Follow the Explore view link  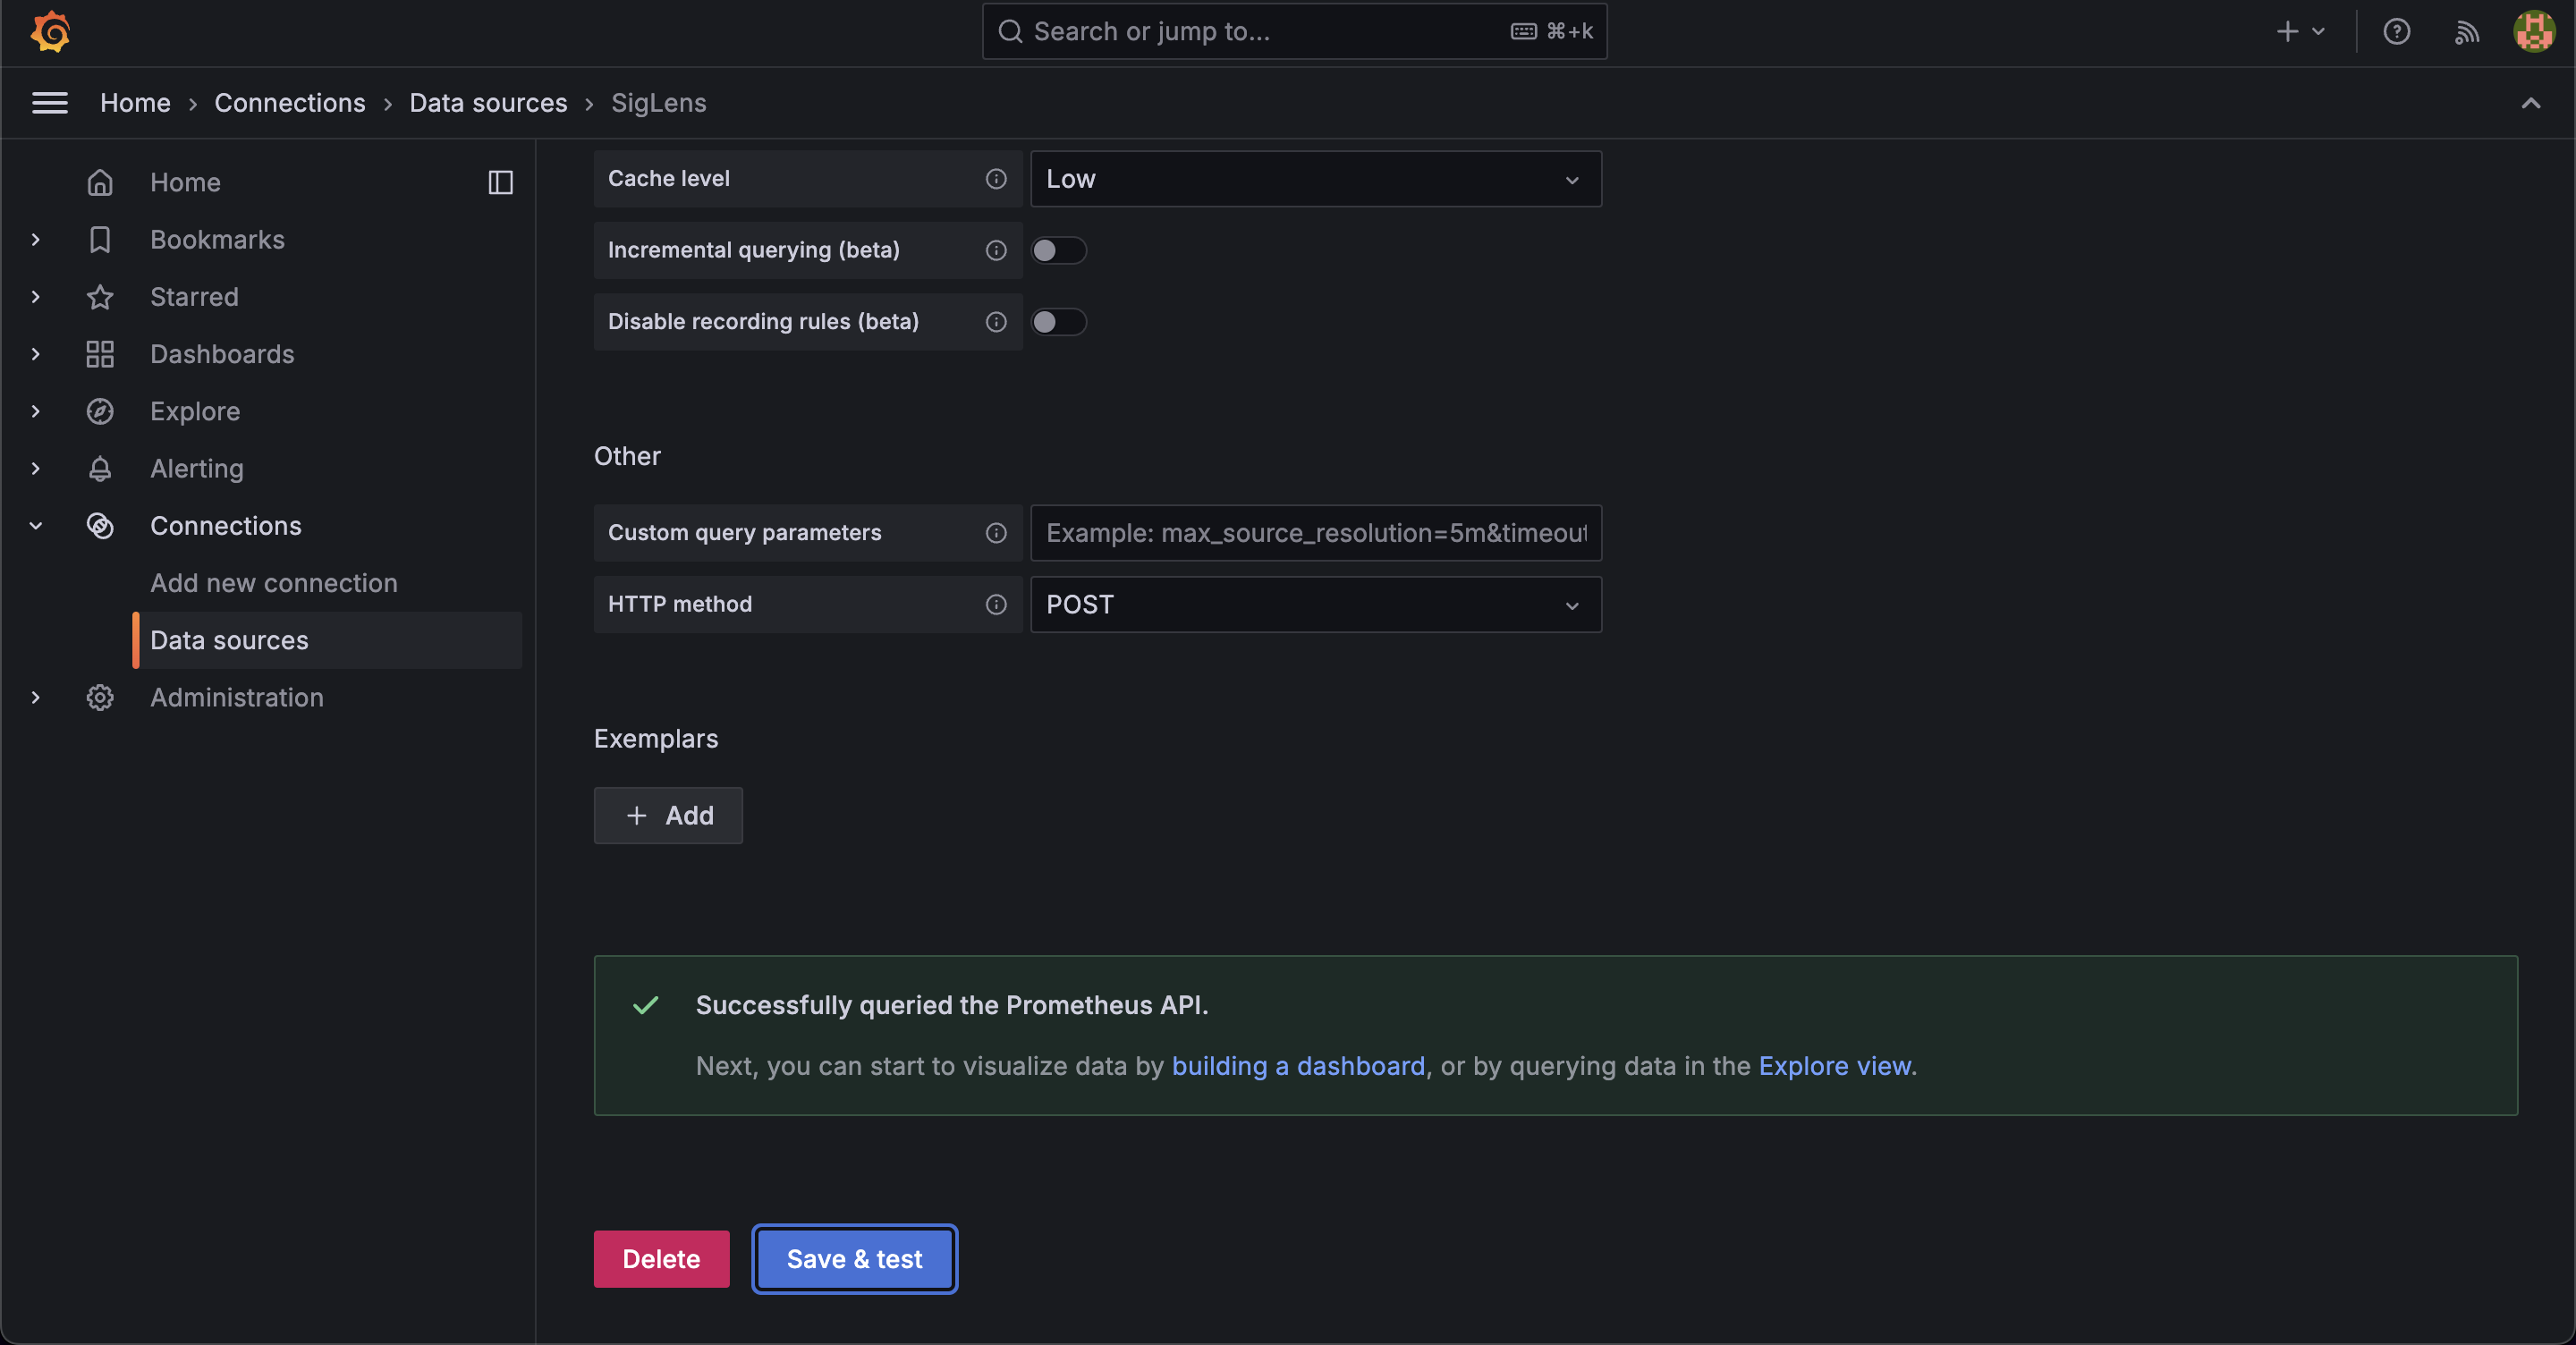coord(1835,1066)
